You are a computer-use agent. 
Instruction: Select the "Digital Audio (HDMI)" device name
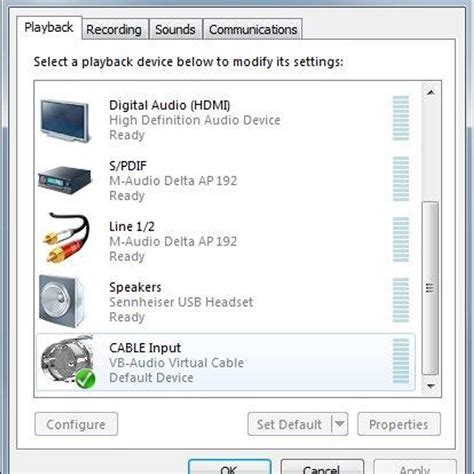click(x=170, y=105)
